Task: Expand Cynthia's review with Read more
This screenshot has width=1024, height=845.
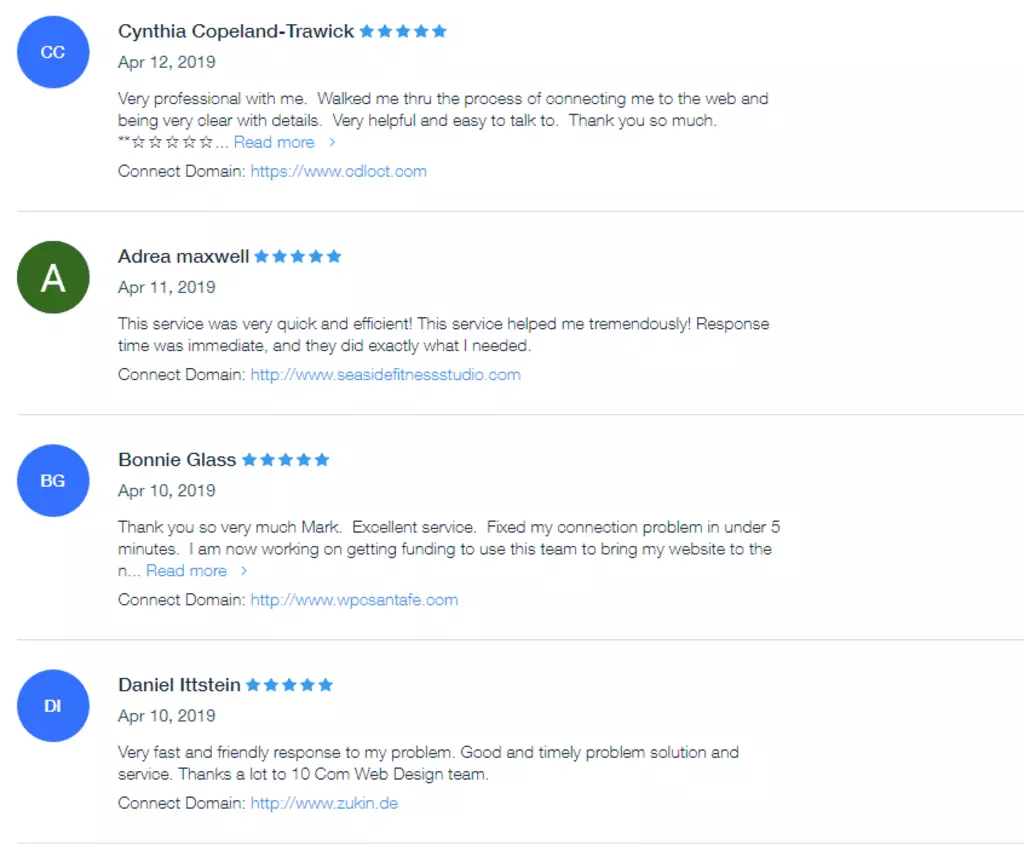Action: point(274,142)
